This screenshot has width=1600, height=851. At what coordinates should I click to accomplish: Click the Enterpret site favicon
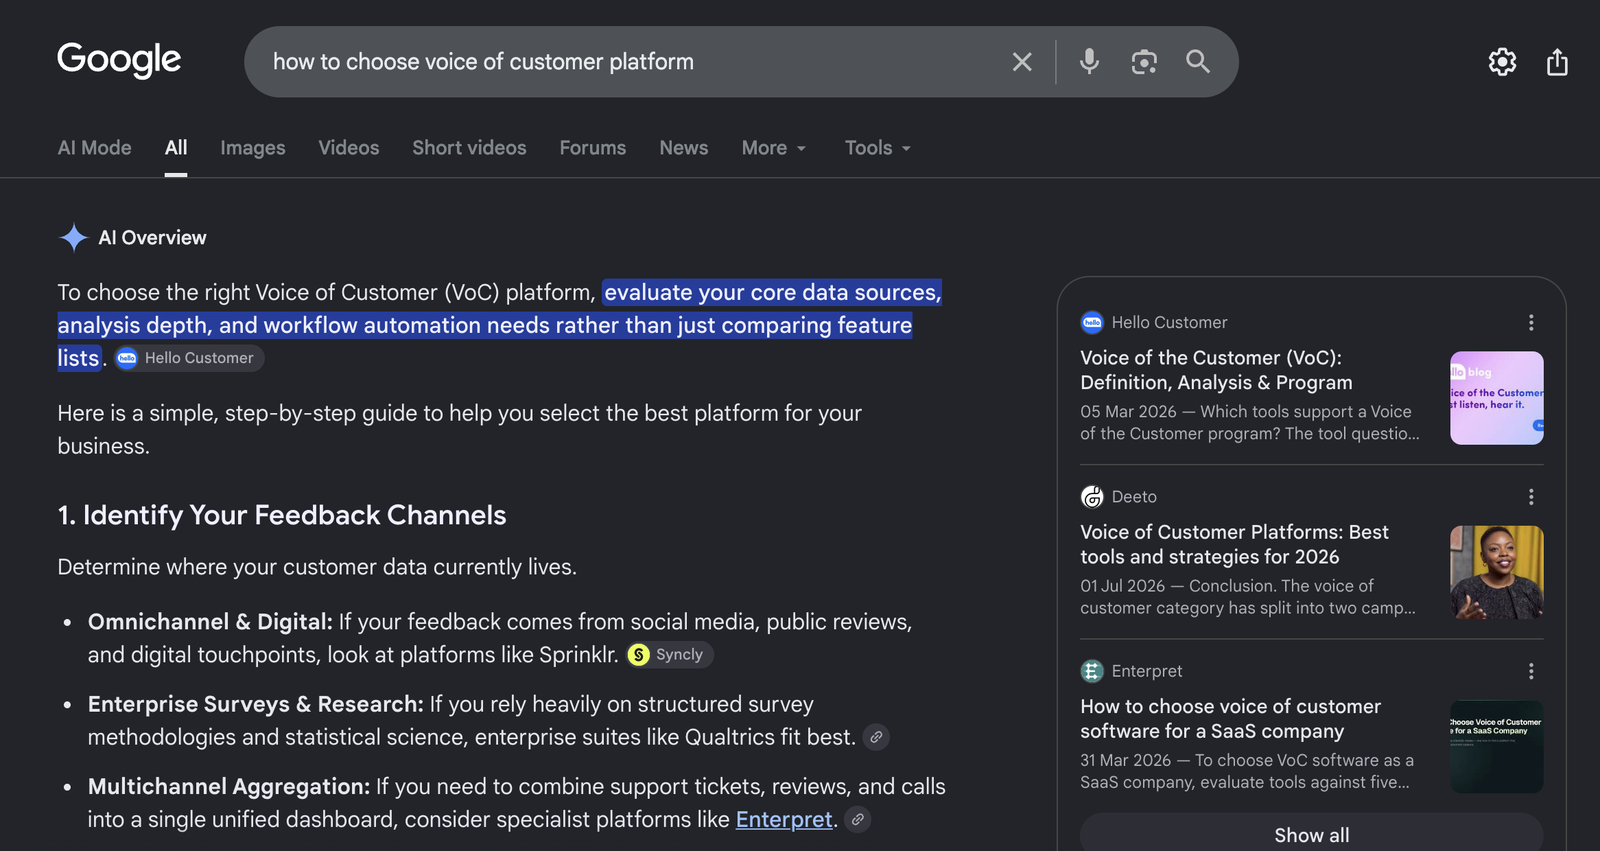pos(1092,671)
